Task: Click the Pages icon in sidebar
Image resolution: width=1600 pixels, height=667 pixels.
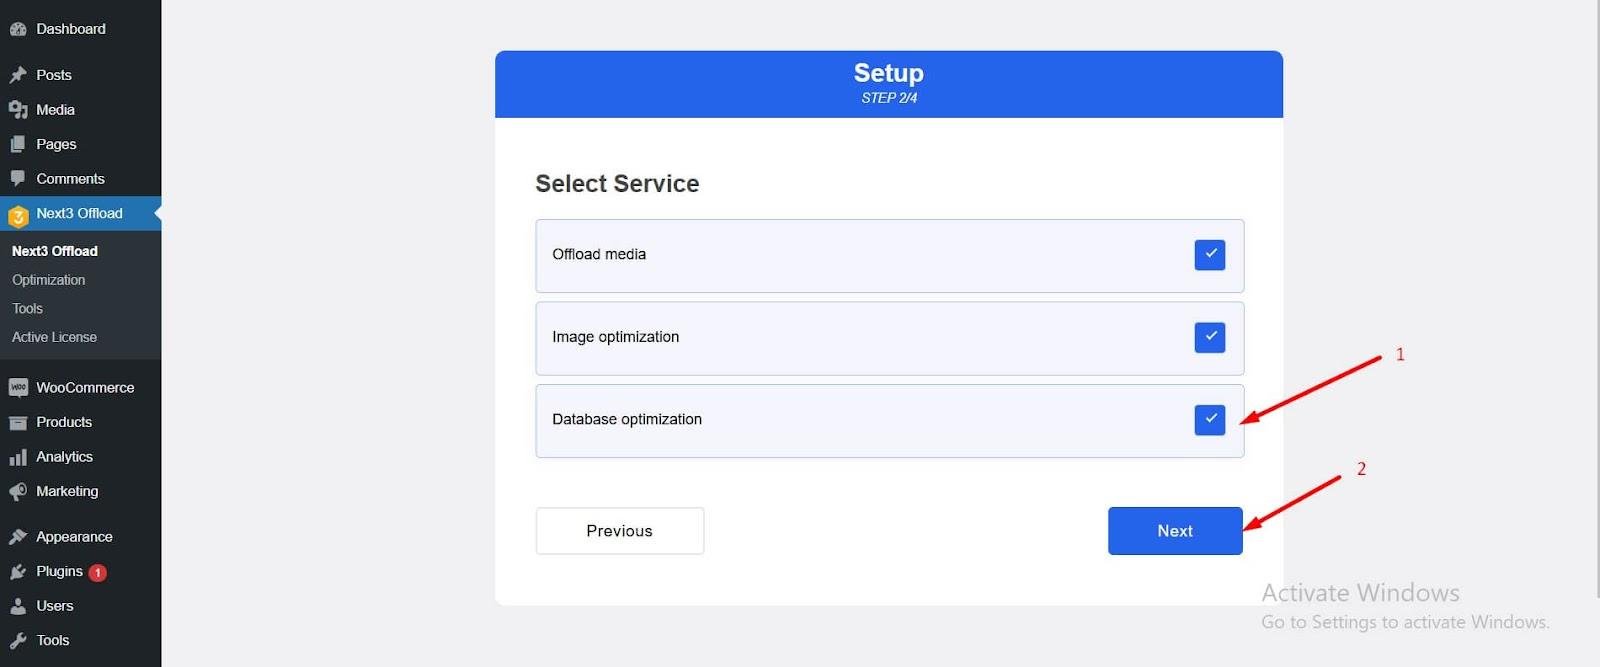Action: point(18,144)
